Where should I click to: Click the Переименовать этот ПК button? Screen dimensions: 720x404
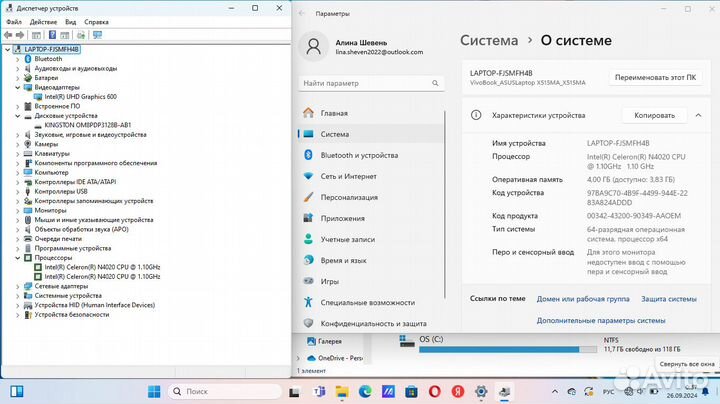[x=656, y=77]
